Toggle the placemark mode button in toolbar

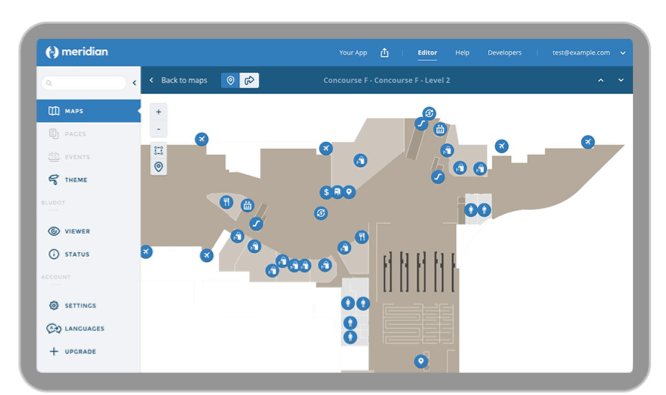(x=231, y=80)
